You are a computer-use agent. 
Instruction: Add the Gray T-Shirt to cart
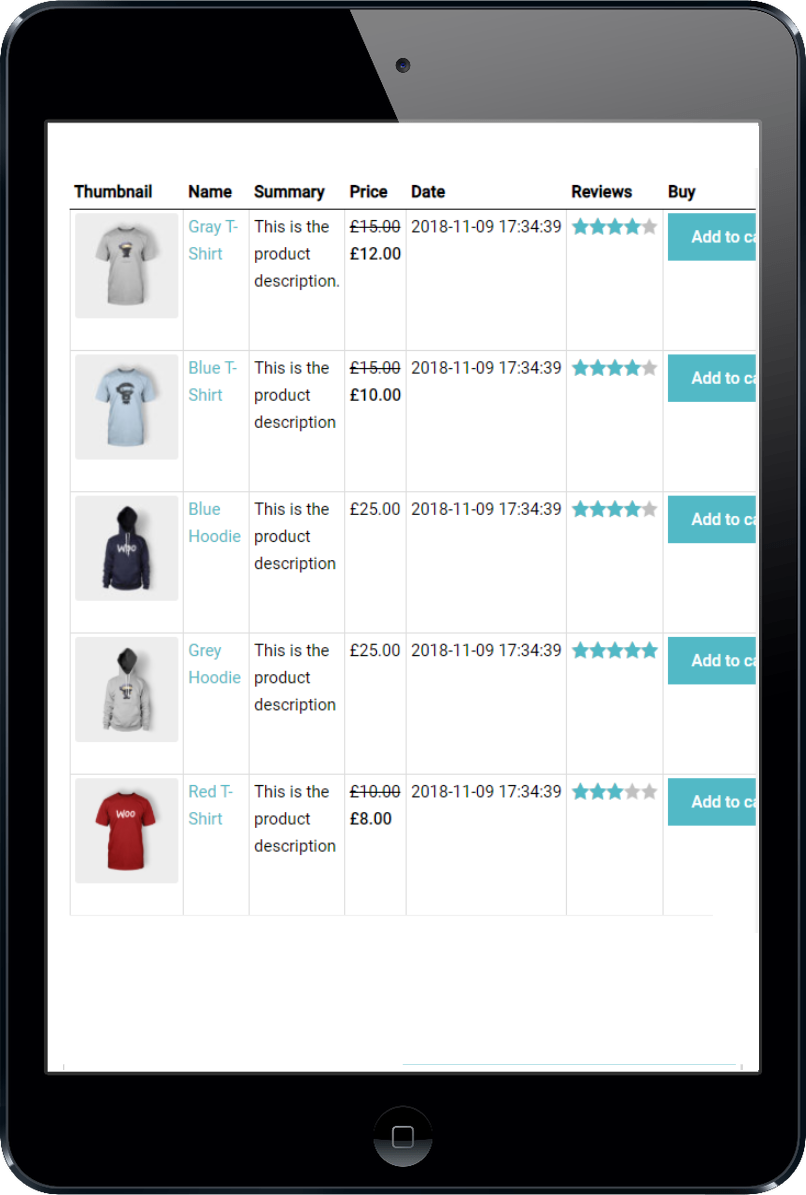coord(712,237)
